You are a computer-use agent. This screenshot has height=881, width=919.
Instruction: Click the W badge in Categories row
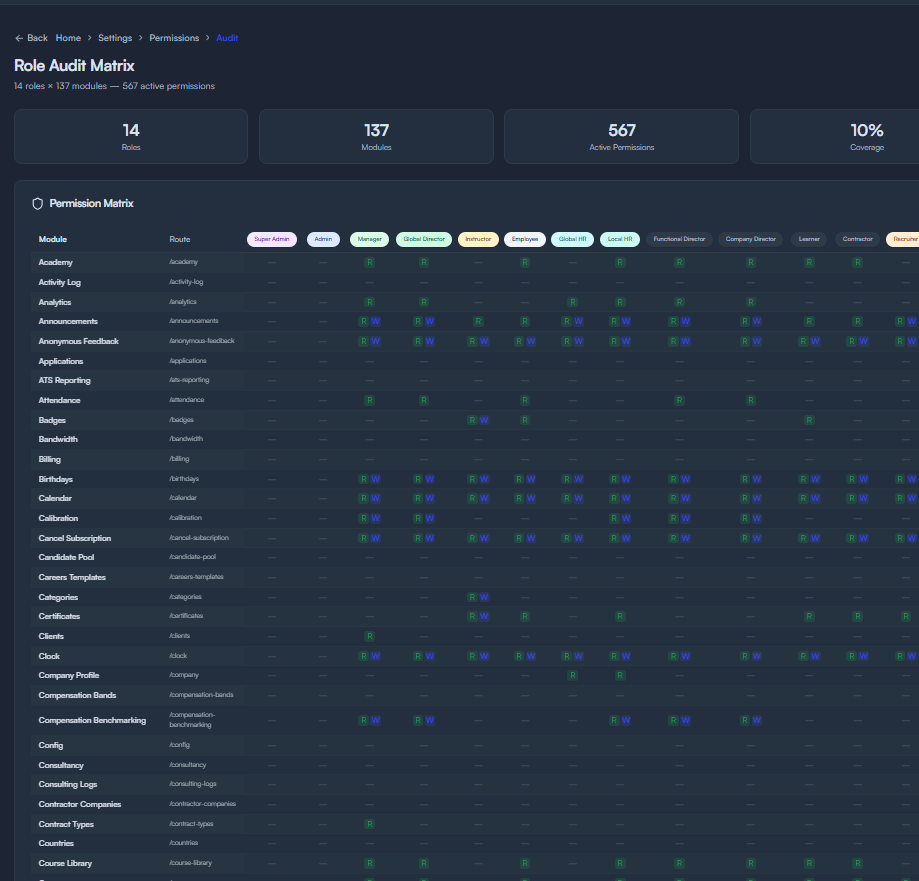tap(484, 597)
